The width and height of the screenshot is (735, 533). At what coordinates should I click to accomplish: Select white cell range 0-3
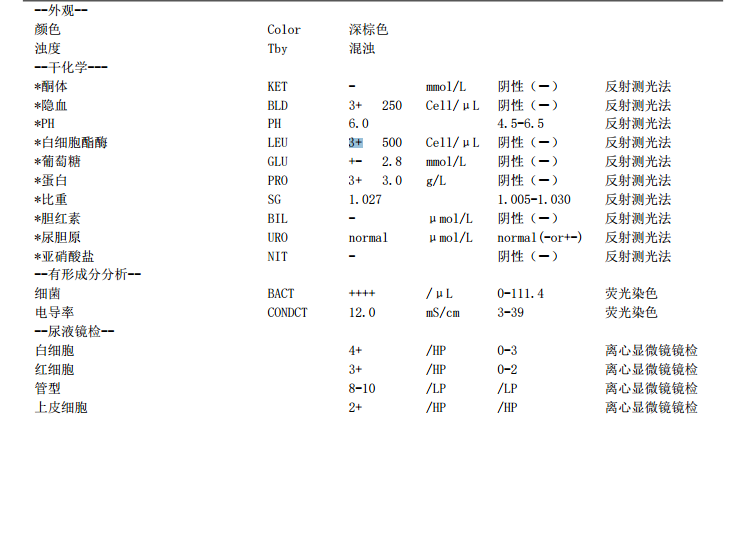[x=507, y=351]
